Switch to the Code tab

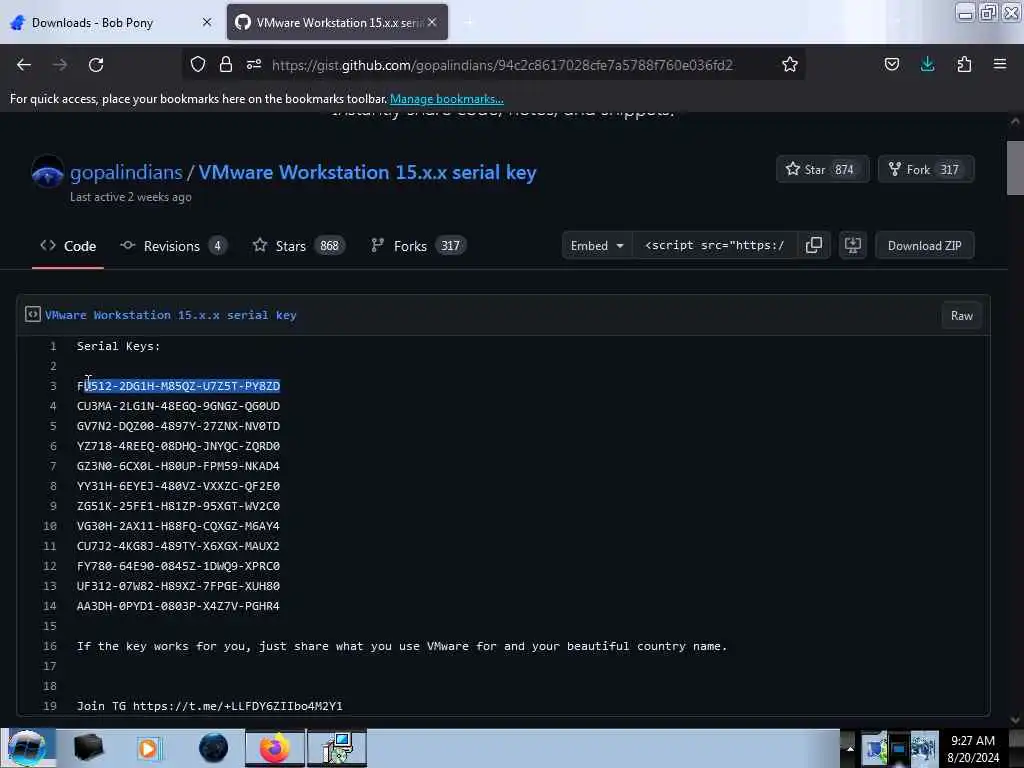coord(68,246)
